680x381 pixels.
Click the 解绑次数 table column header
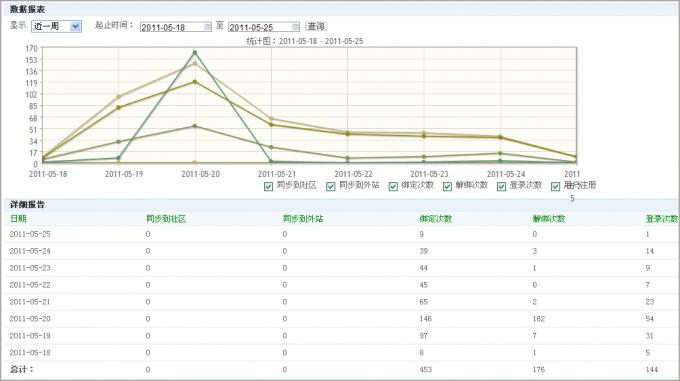(x=549, y=219)
